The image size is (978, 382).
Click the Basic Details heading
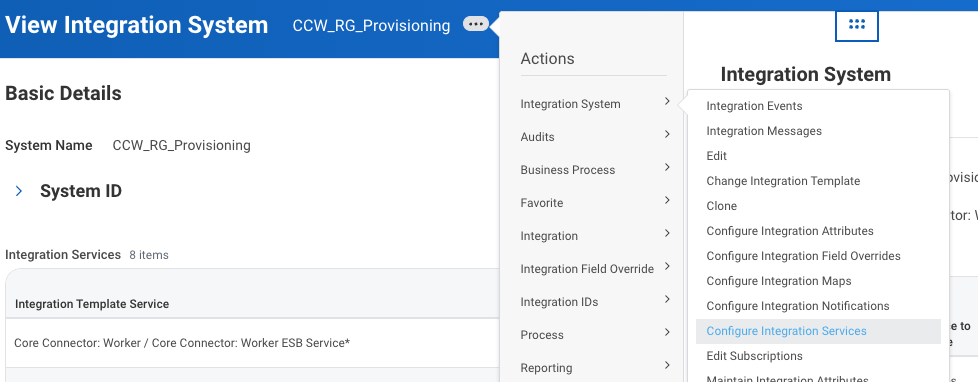[63, 93]
